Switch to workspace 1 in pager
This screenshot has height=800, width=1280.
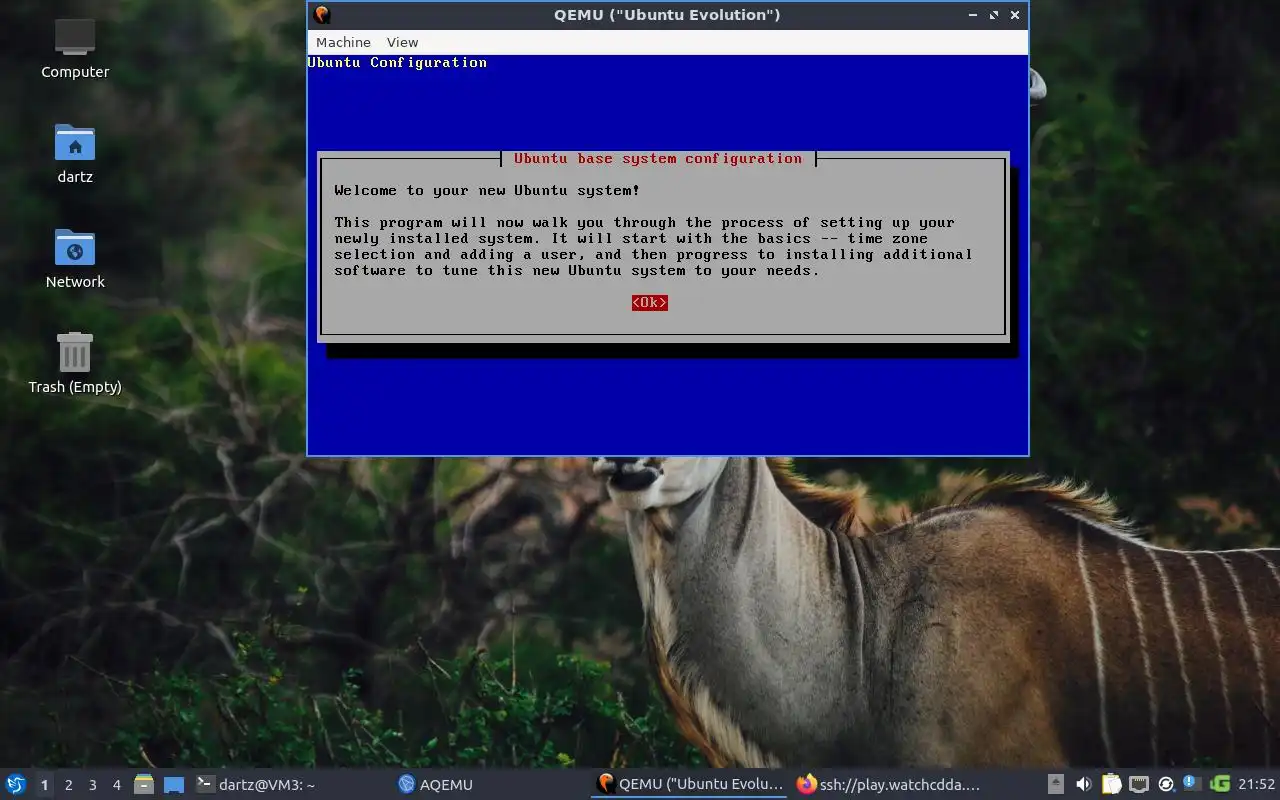[44, 785]
